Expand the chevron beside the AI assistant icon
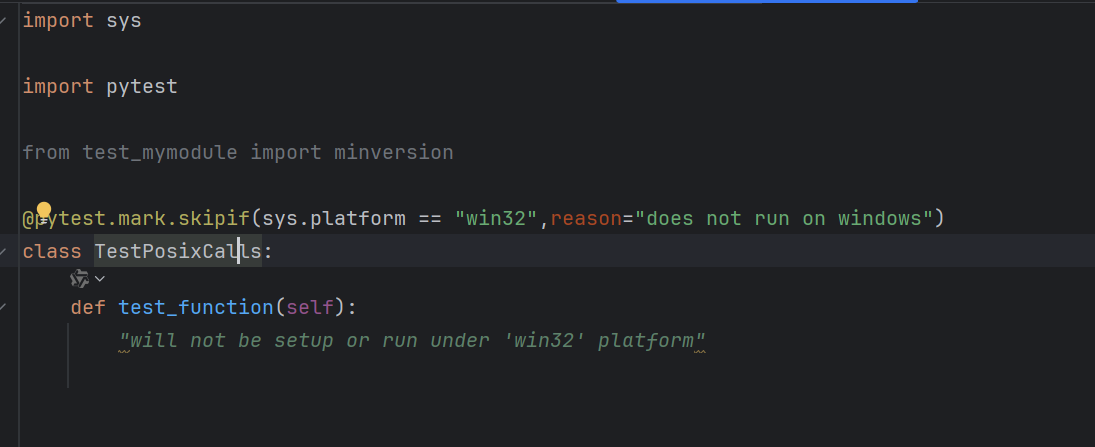 coord(100,279)
